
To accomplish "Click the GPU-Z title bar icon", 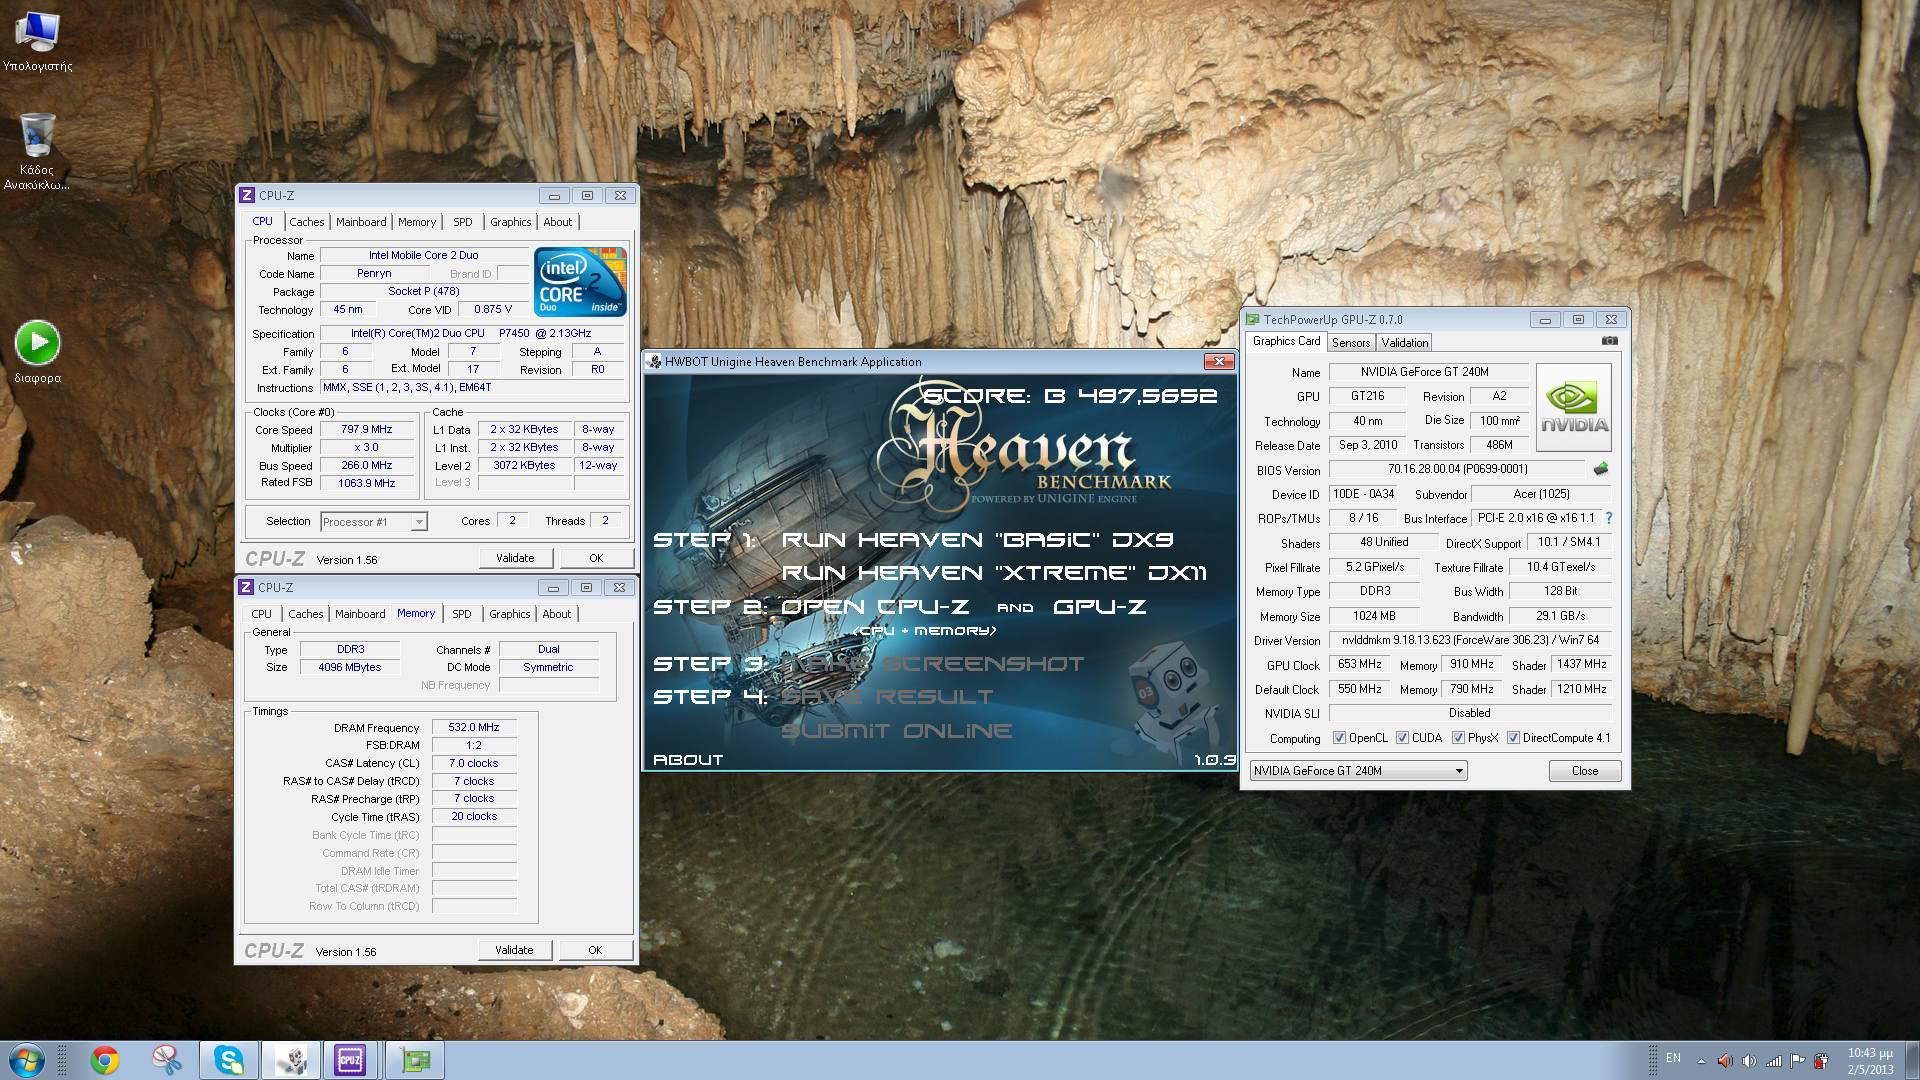I will coord(1253,319).
